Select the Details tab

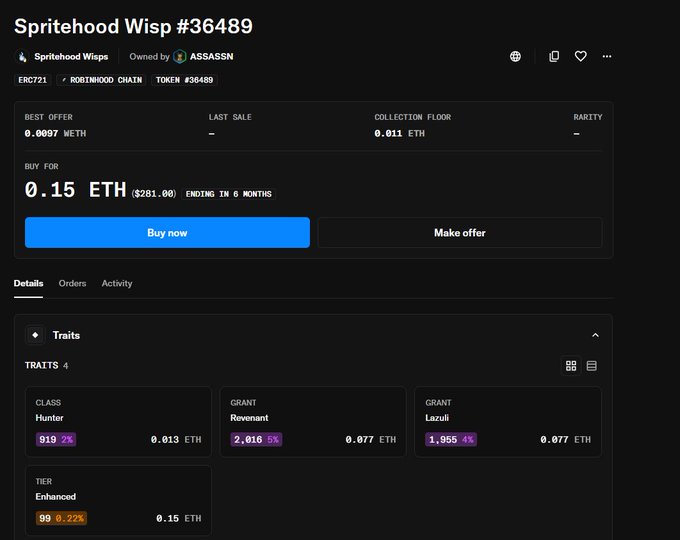[29, 284]
